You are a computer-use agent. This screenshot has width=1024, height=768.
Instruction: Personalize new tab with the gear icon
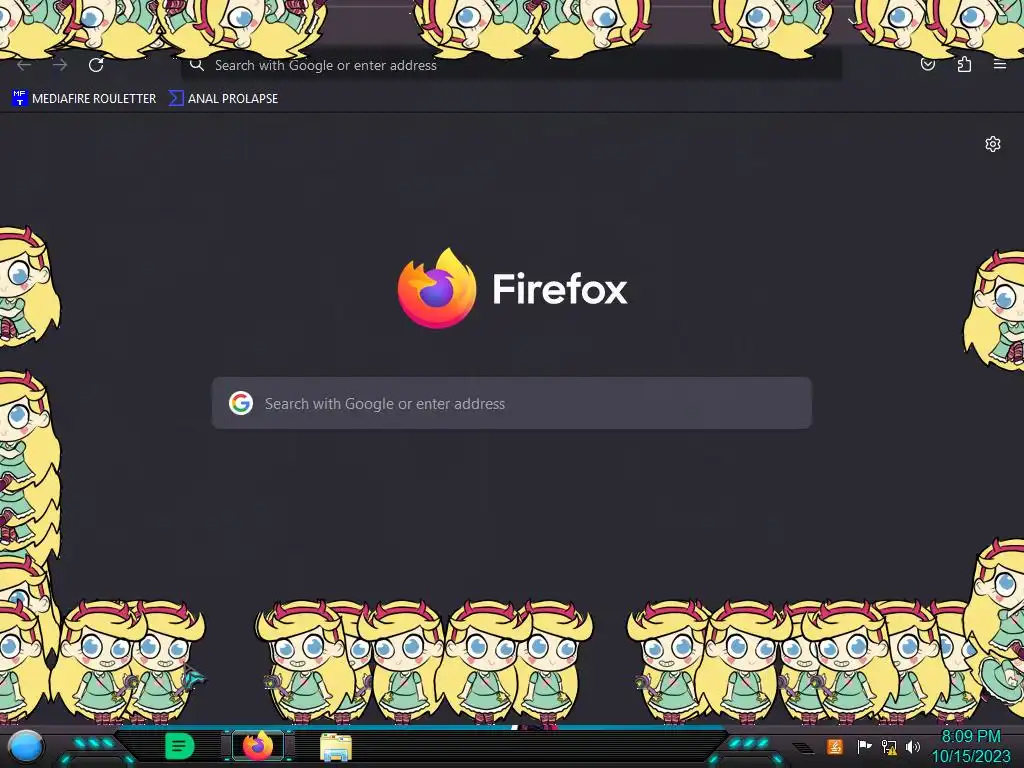(x=993, y=144)
